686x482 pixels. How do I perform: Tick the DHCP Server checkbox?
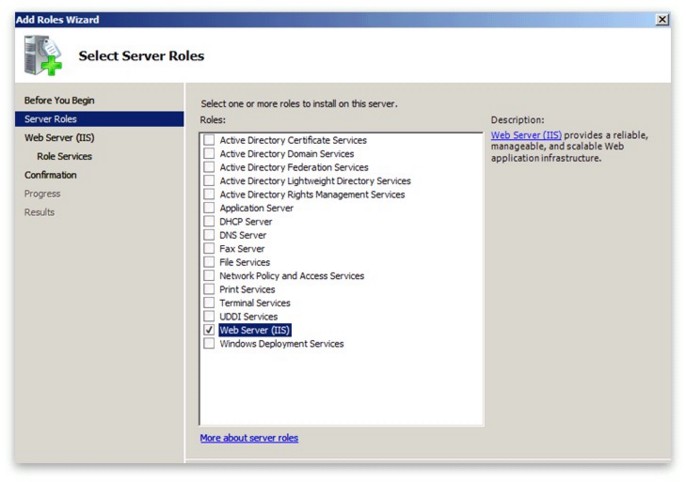tap(209, 221)
